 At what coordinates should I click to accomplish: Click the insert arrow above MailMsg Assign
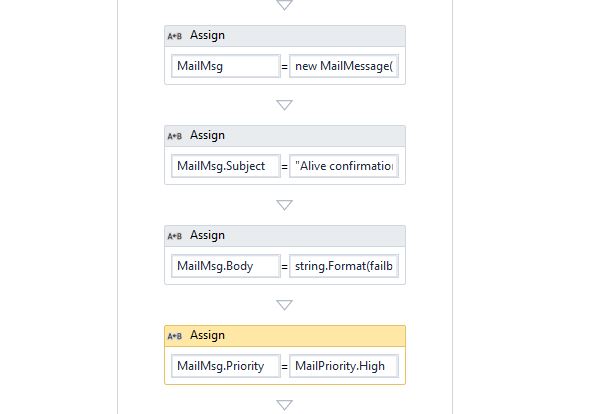click(x=284, y=5)
